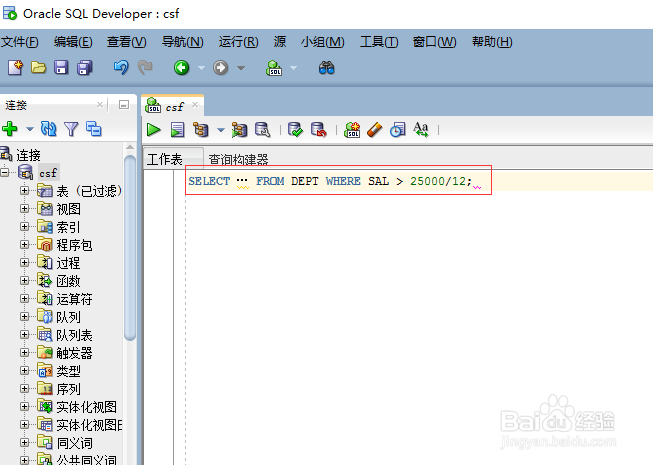Expand the 程序包 tree node
Viewport: 653px width, 465px height.
(x=24, y=244)
